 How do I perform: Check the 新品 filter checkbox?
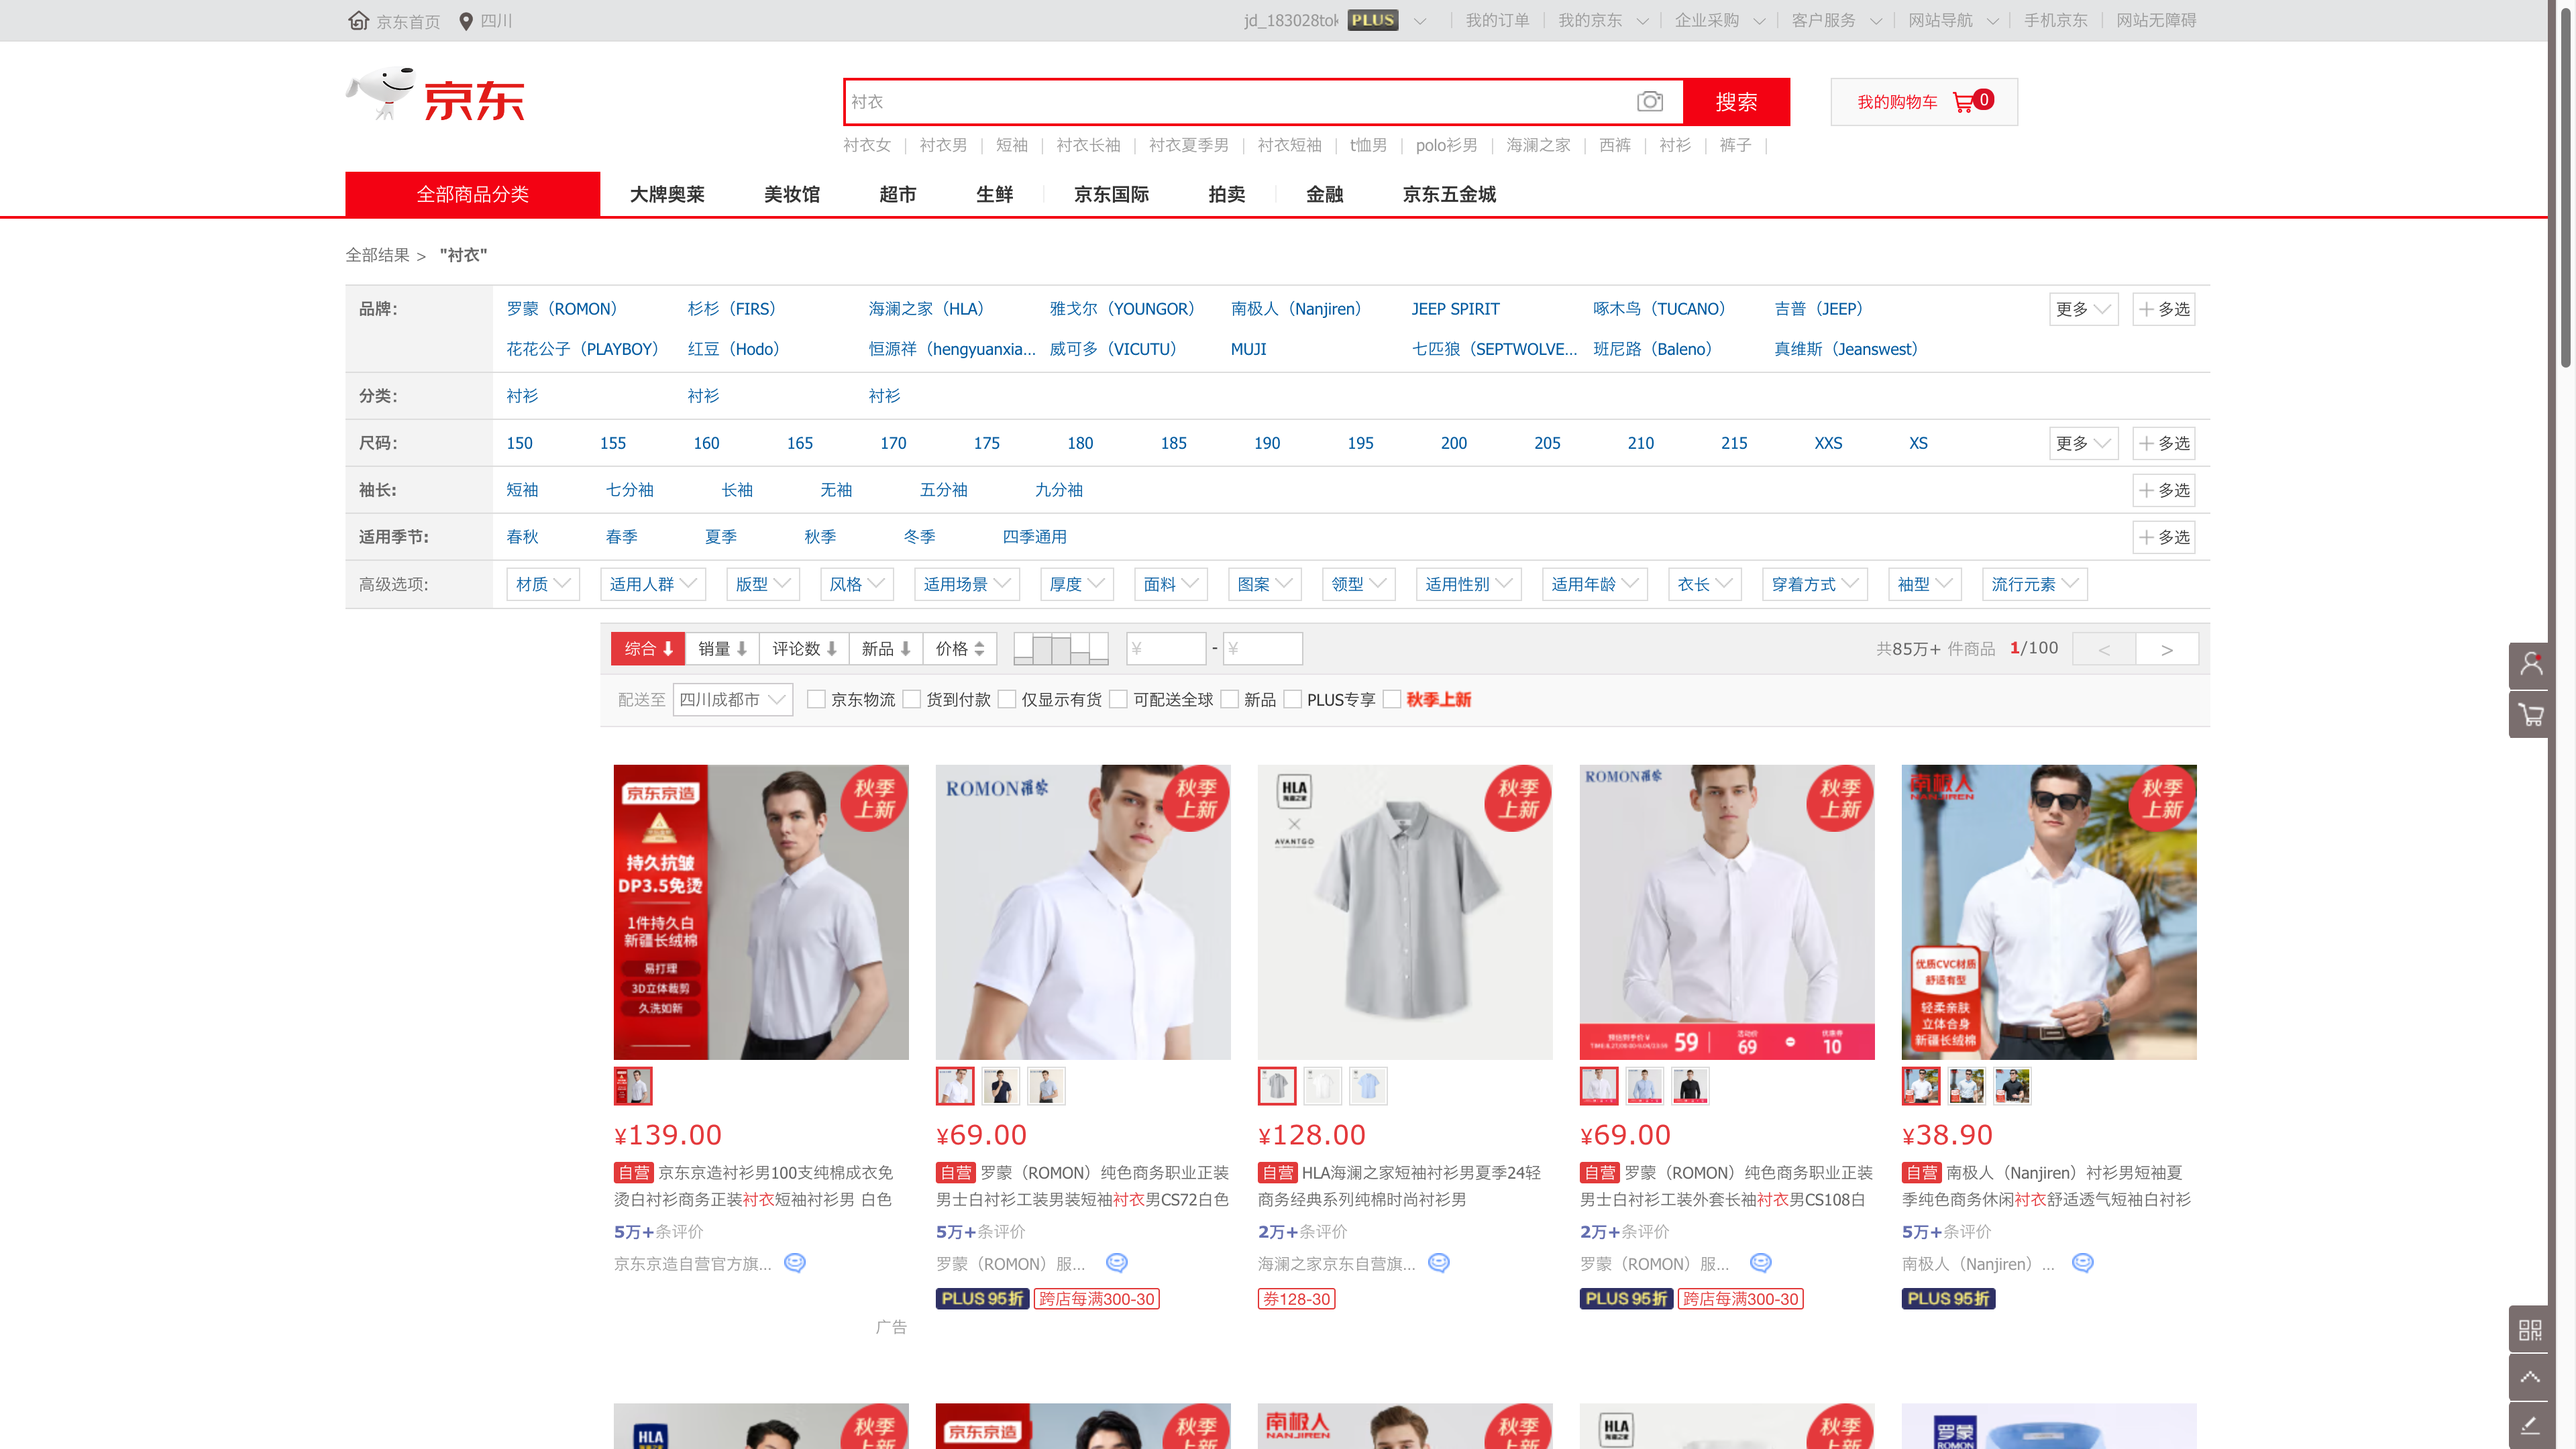[1230, 699]
